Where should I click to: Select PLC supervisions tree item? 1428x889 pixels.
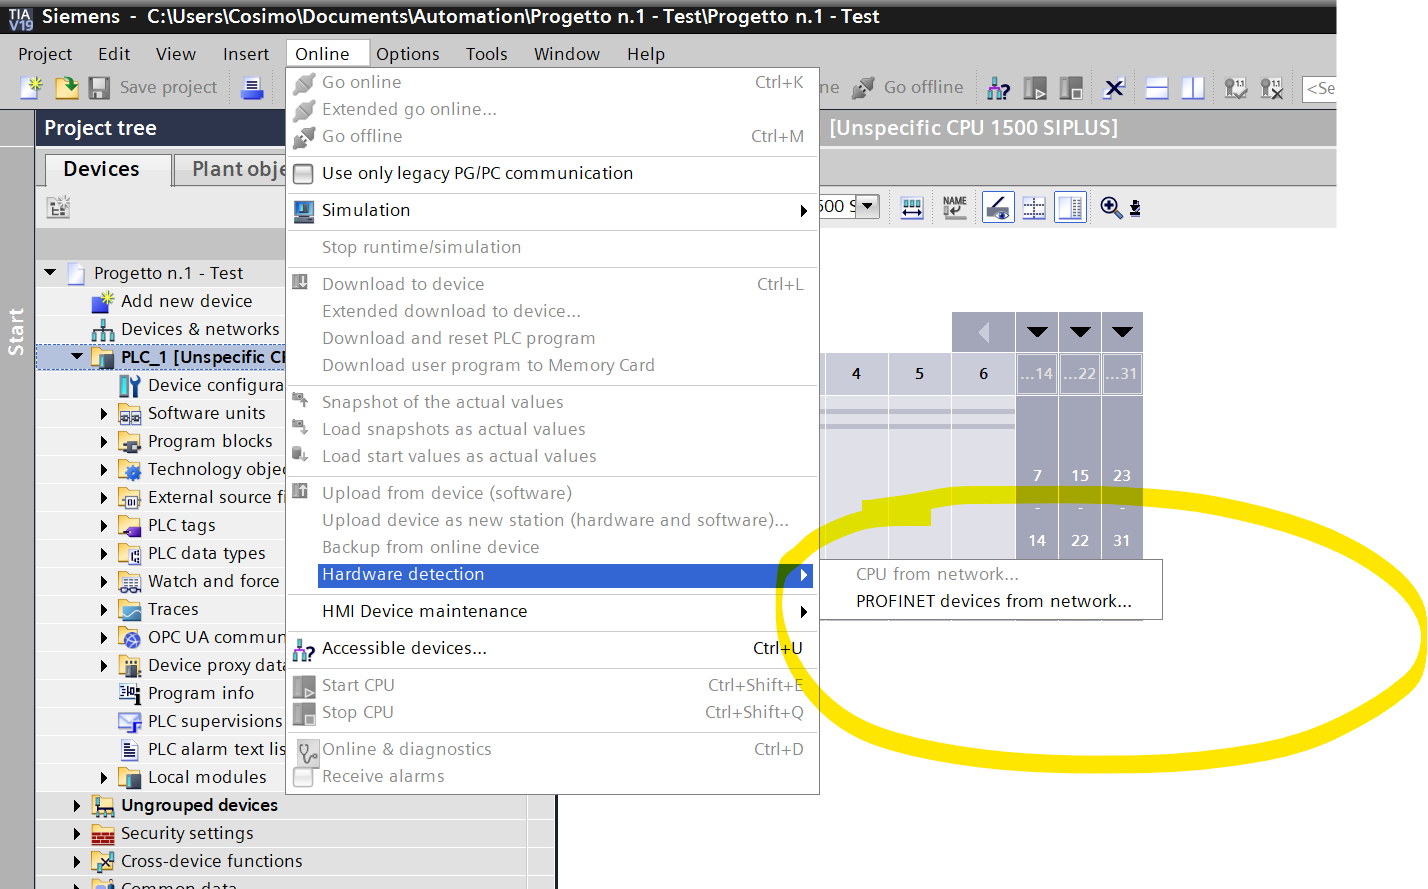pos(215,721)
